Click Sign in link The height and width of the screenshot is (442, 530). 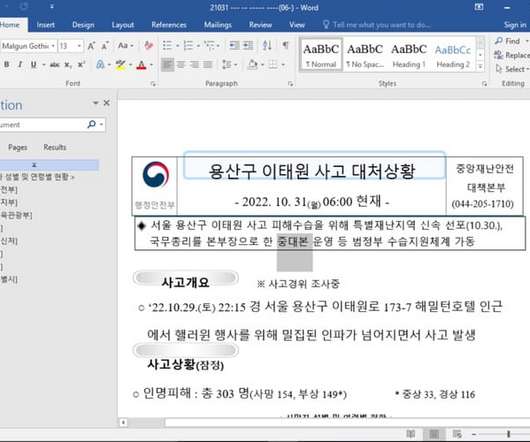[x=515, y=25]
